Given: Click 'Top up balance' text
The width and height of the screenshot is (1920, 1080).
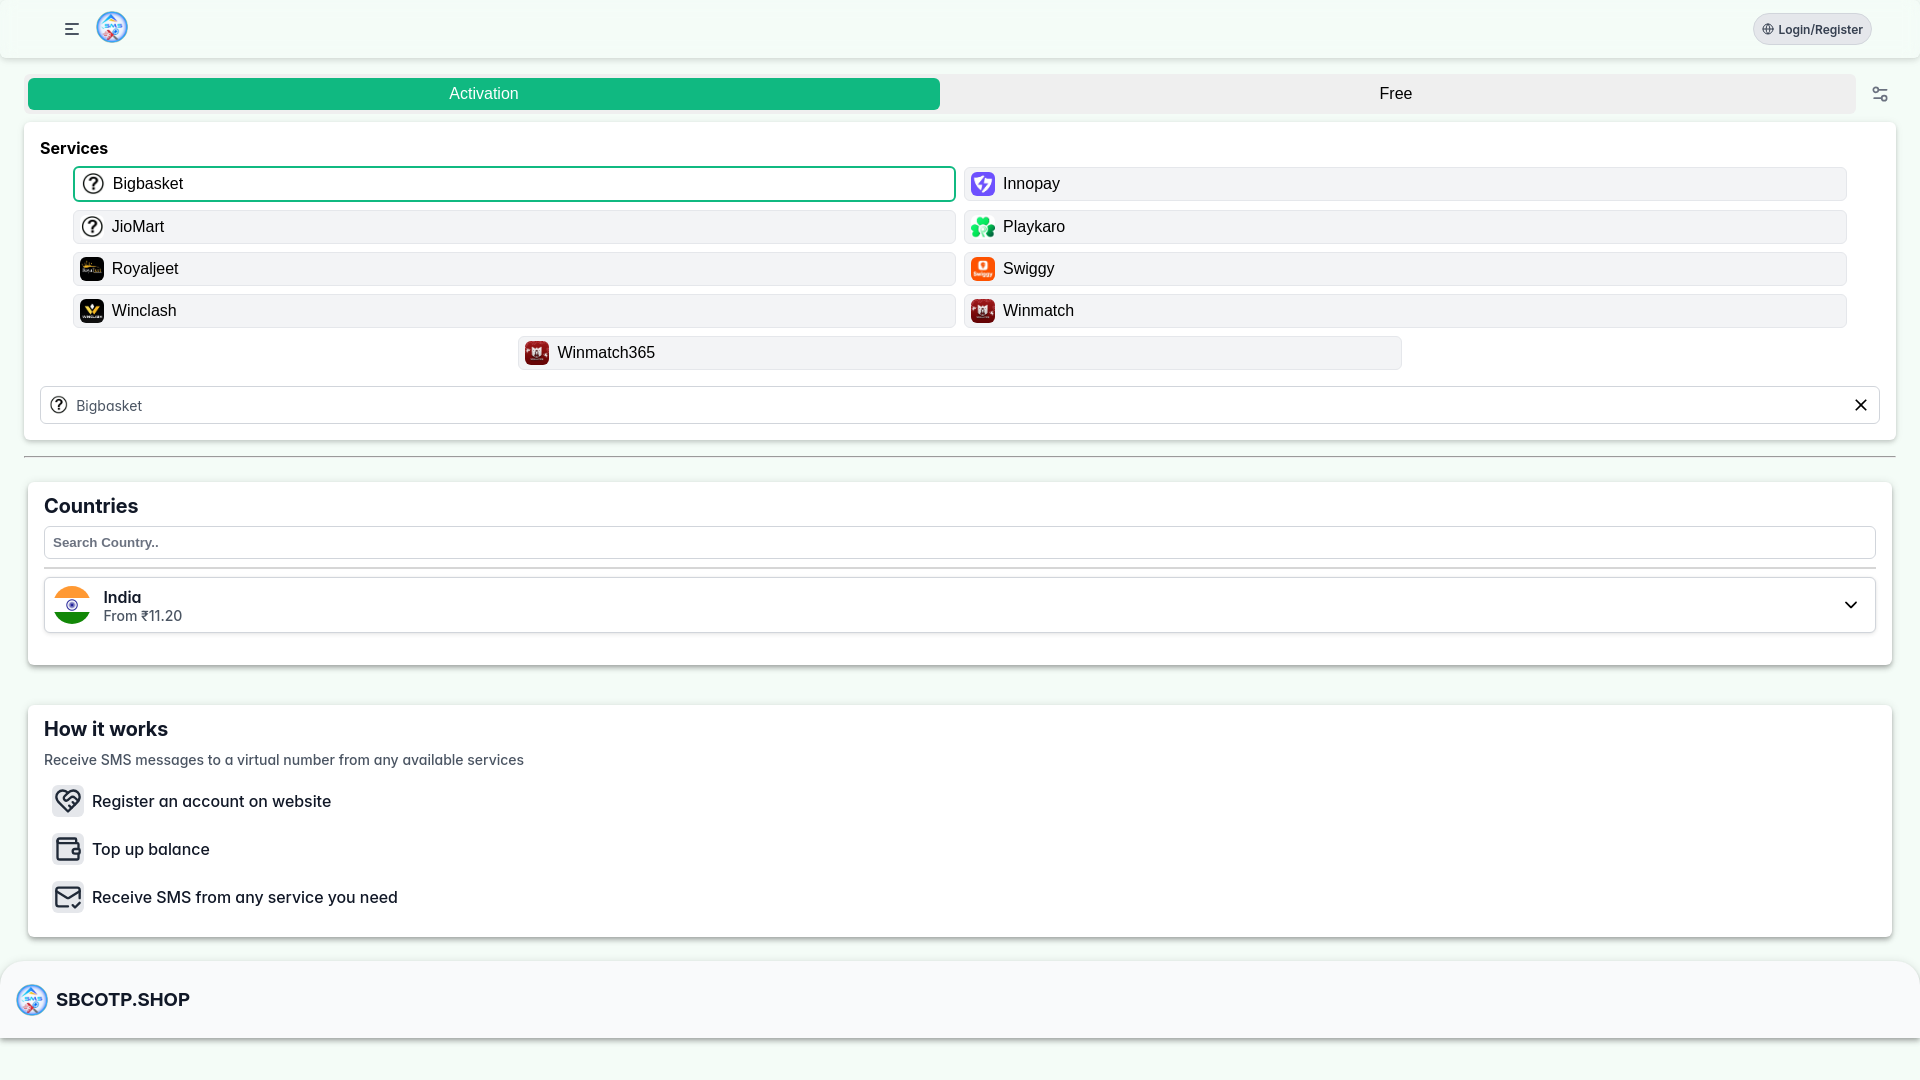Looking at the screenshot, I should [151, 849].
